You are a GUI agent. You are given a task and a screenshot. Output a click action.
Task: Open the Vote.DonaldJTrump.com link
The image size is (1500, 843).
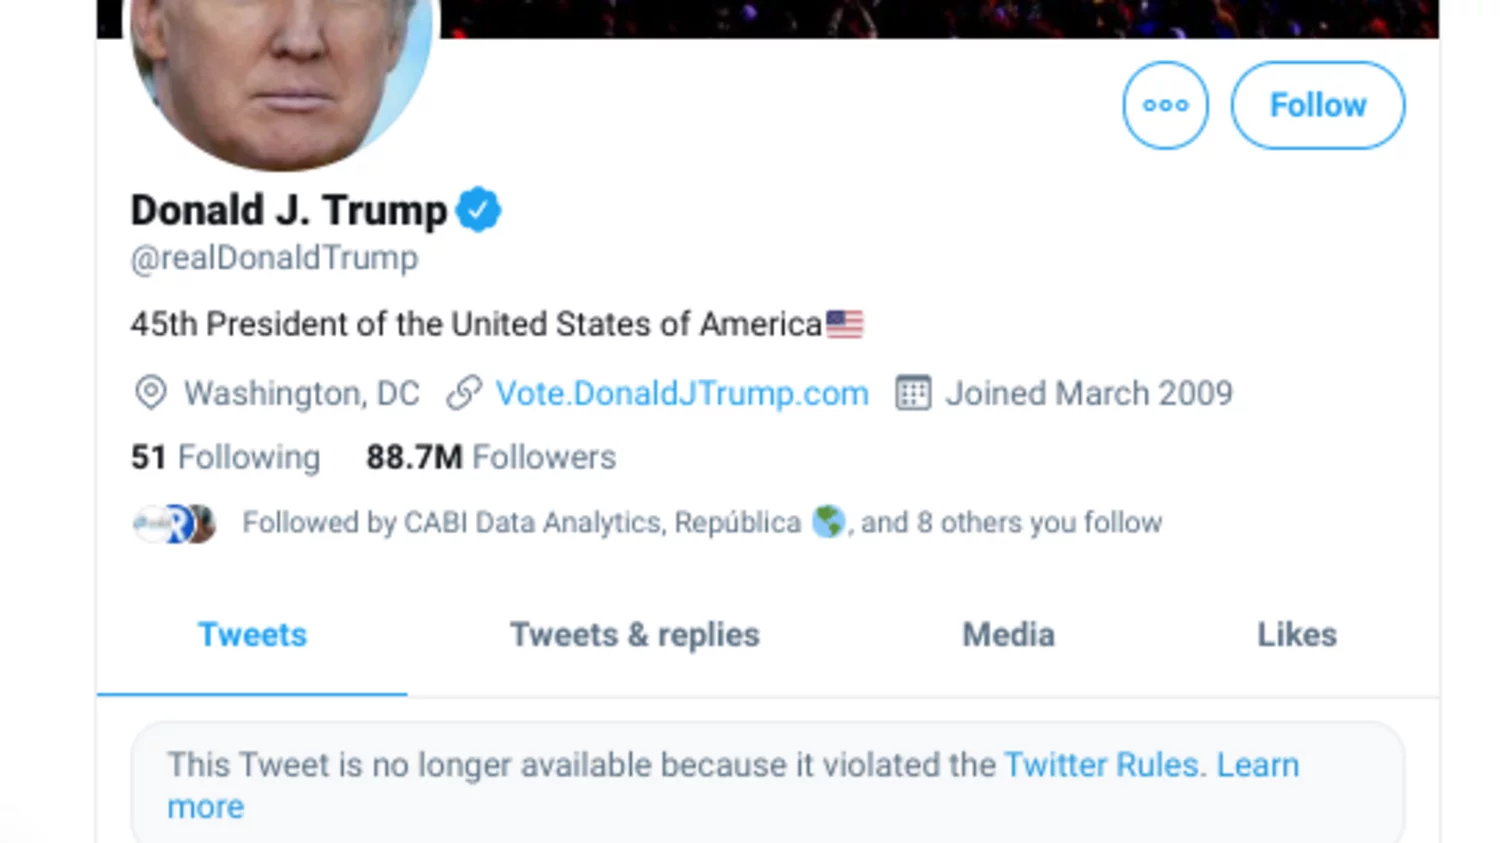(x=682, y=393)
